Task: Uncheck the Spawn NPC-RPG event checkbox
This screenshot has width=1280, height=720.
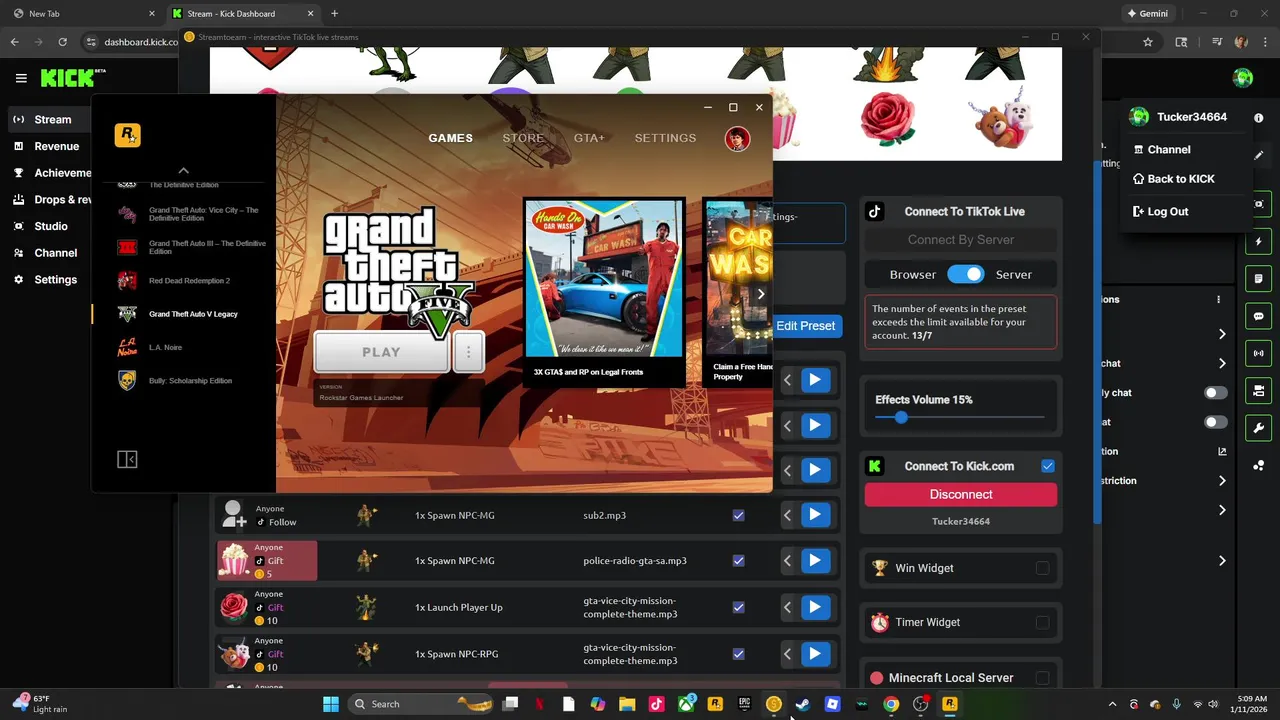Action: (738, 654)
